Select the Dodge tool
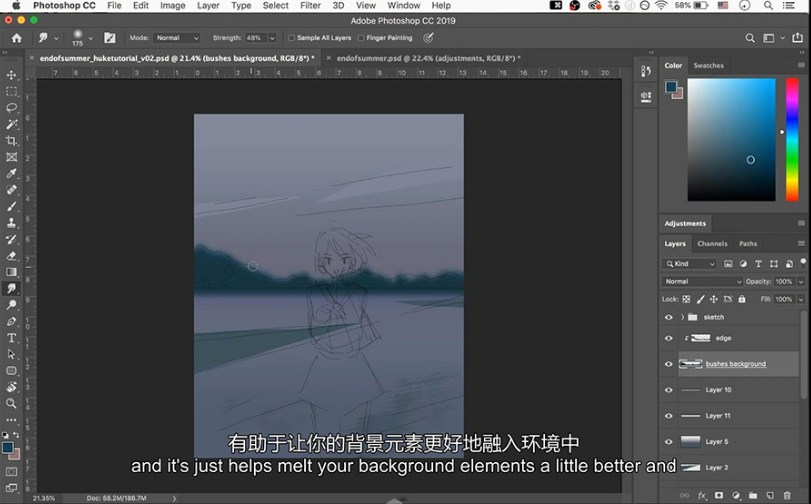Viewport: 811px width, 504px height. coord(11,305)
